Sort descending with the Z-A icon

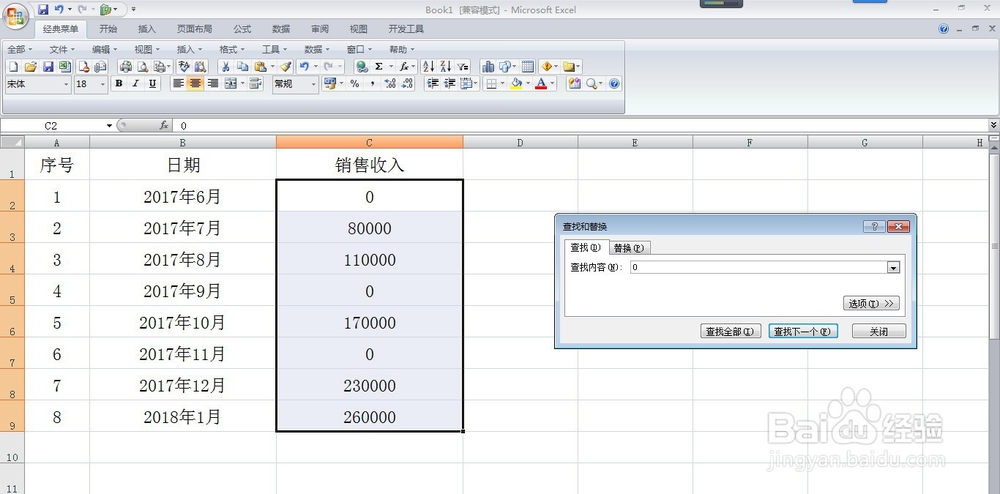point(445,66)
